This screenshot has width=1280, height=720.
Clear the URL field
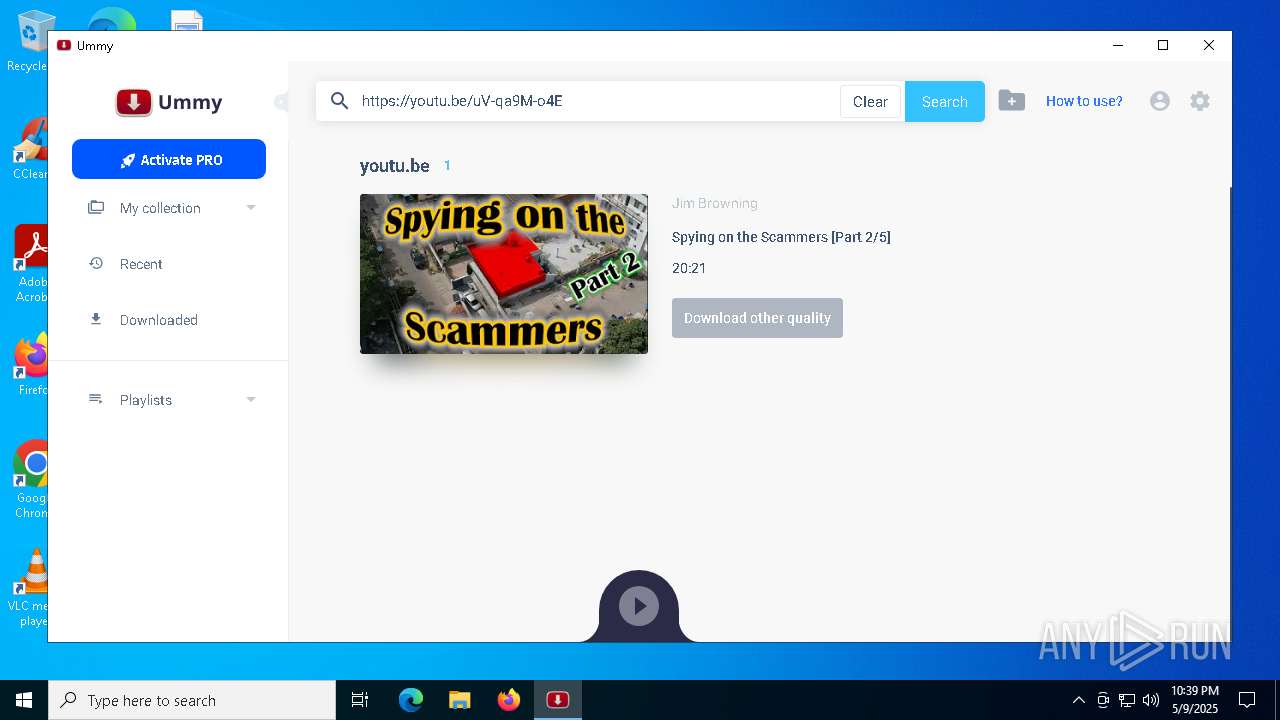click(x=870, y=101)
